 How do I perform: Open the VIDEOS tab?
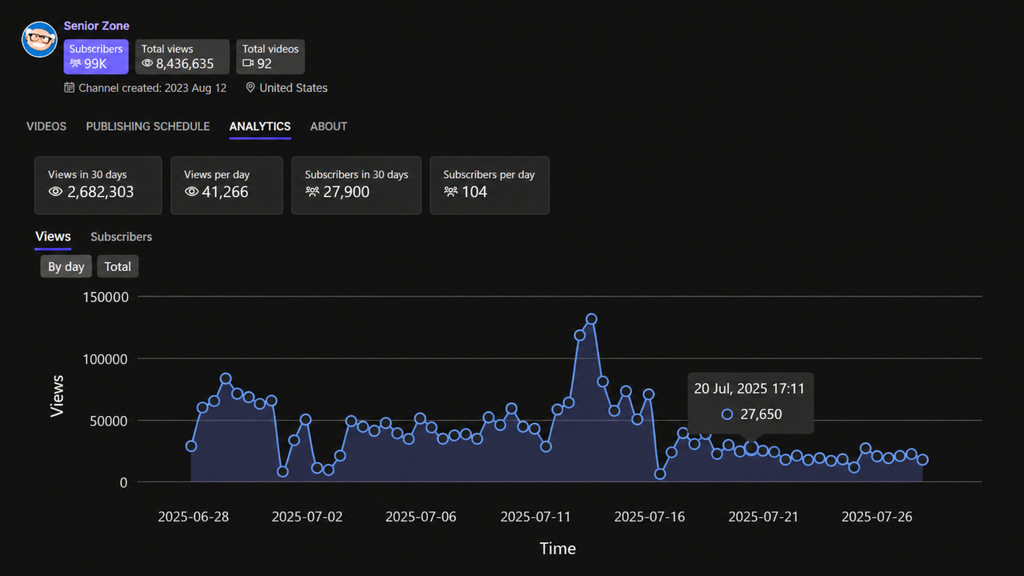(x=46, y=126)
